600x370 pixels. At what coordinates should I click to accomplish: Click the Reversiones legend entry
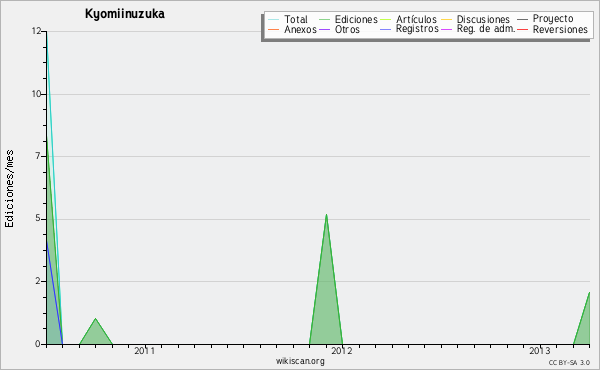click(560, 29)
